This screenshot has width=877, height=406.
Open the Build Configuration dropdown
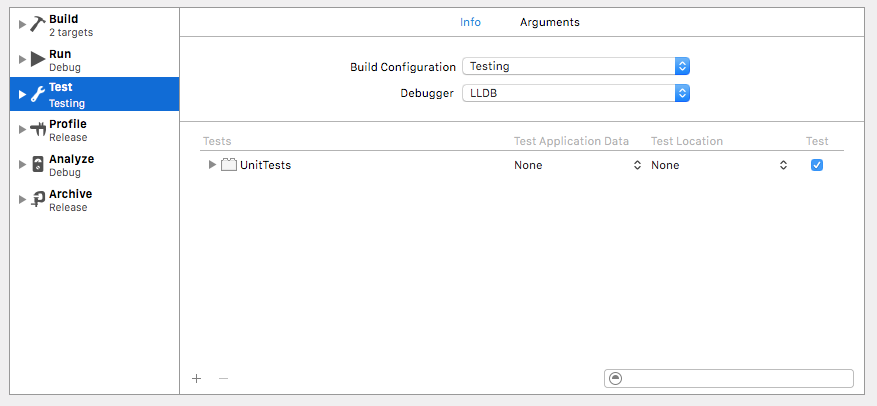coord(576,66)
